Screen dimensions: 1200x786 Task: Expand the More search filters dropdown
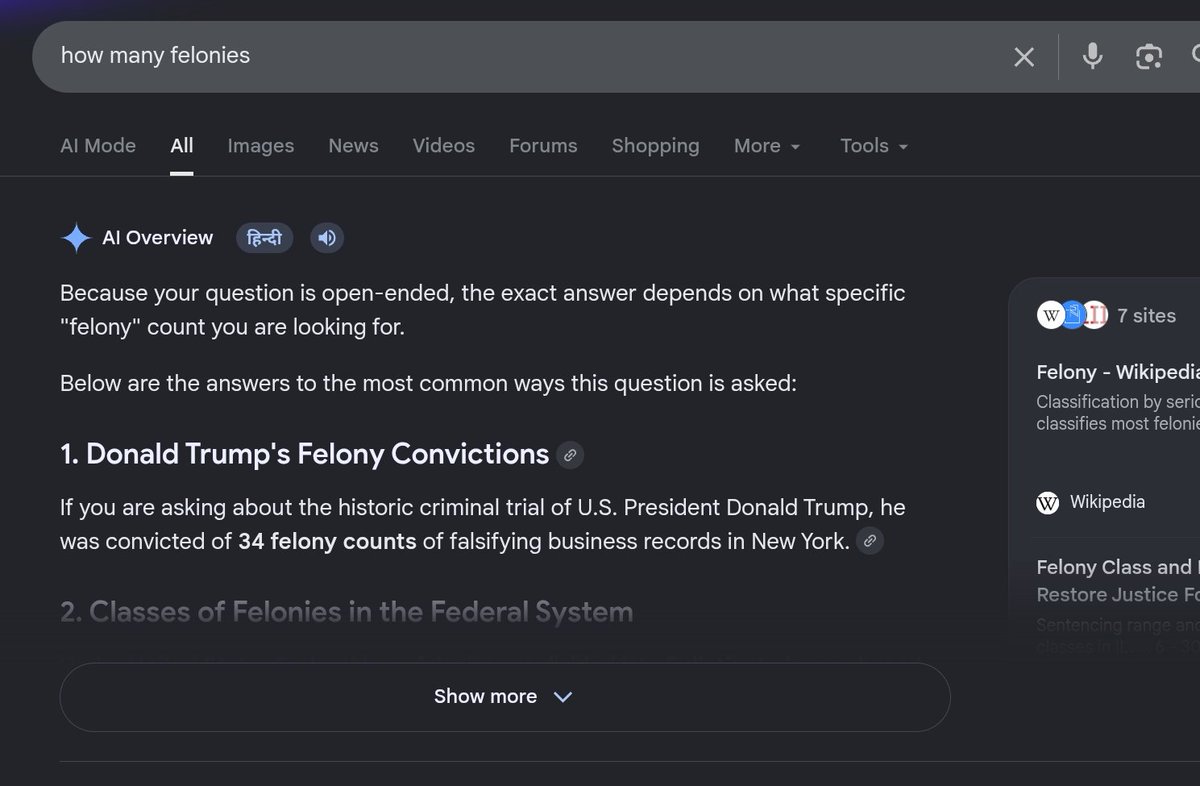click(x=767, y=146)
